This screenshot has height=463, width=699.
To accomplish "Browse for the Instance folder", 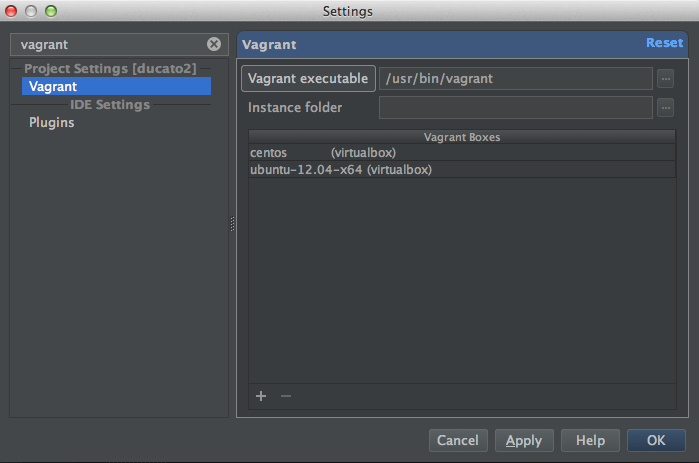I will coord(666,108).
